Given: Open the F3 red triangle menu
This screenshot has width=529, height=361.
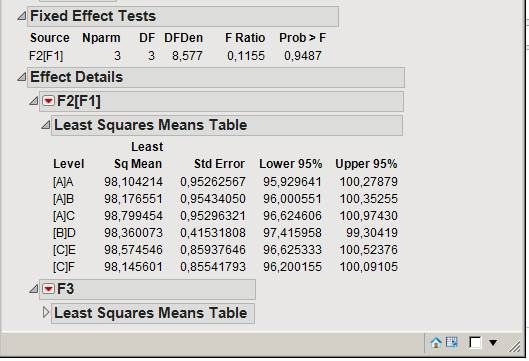Looking at the screenshot, I should (x=48, y=289).
